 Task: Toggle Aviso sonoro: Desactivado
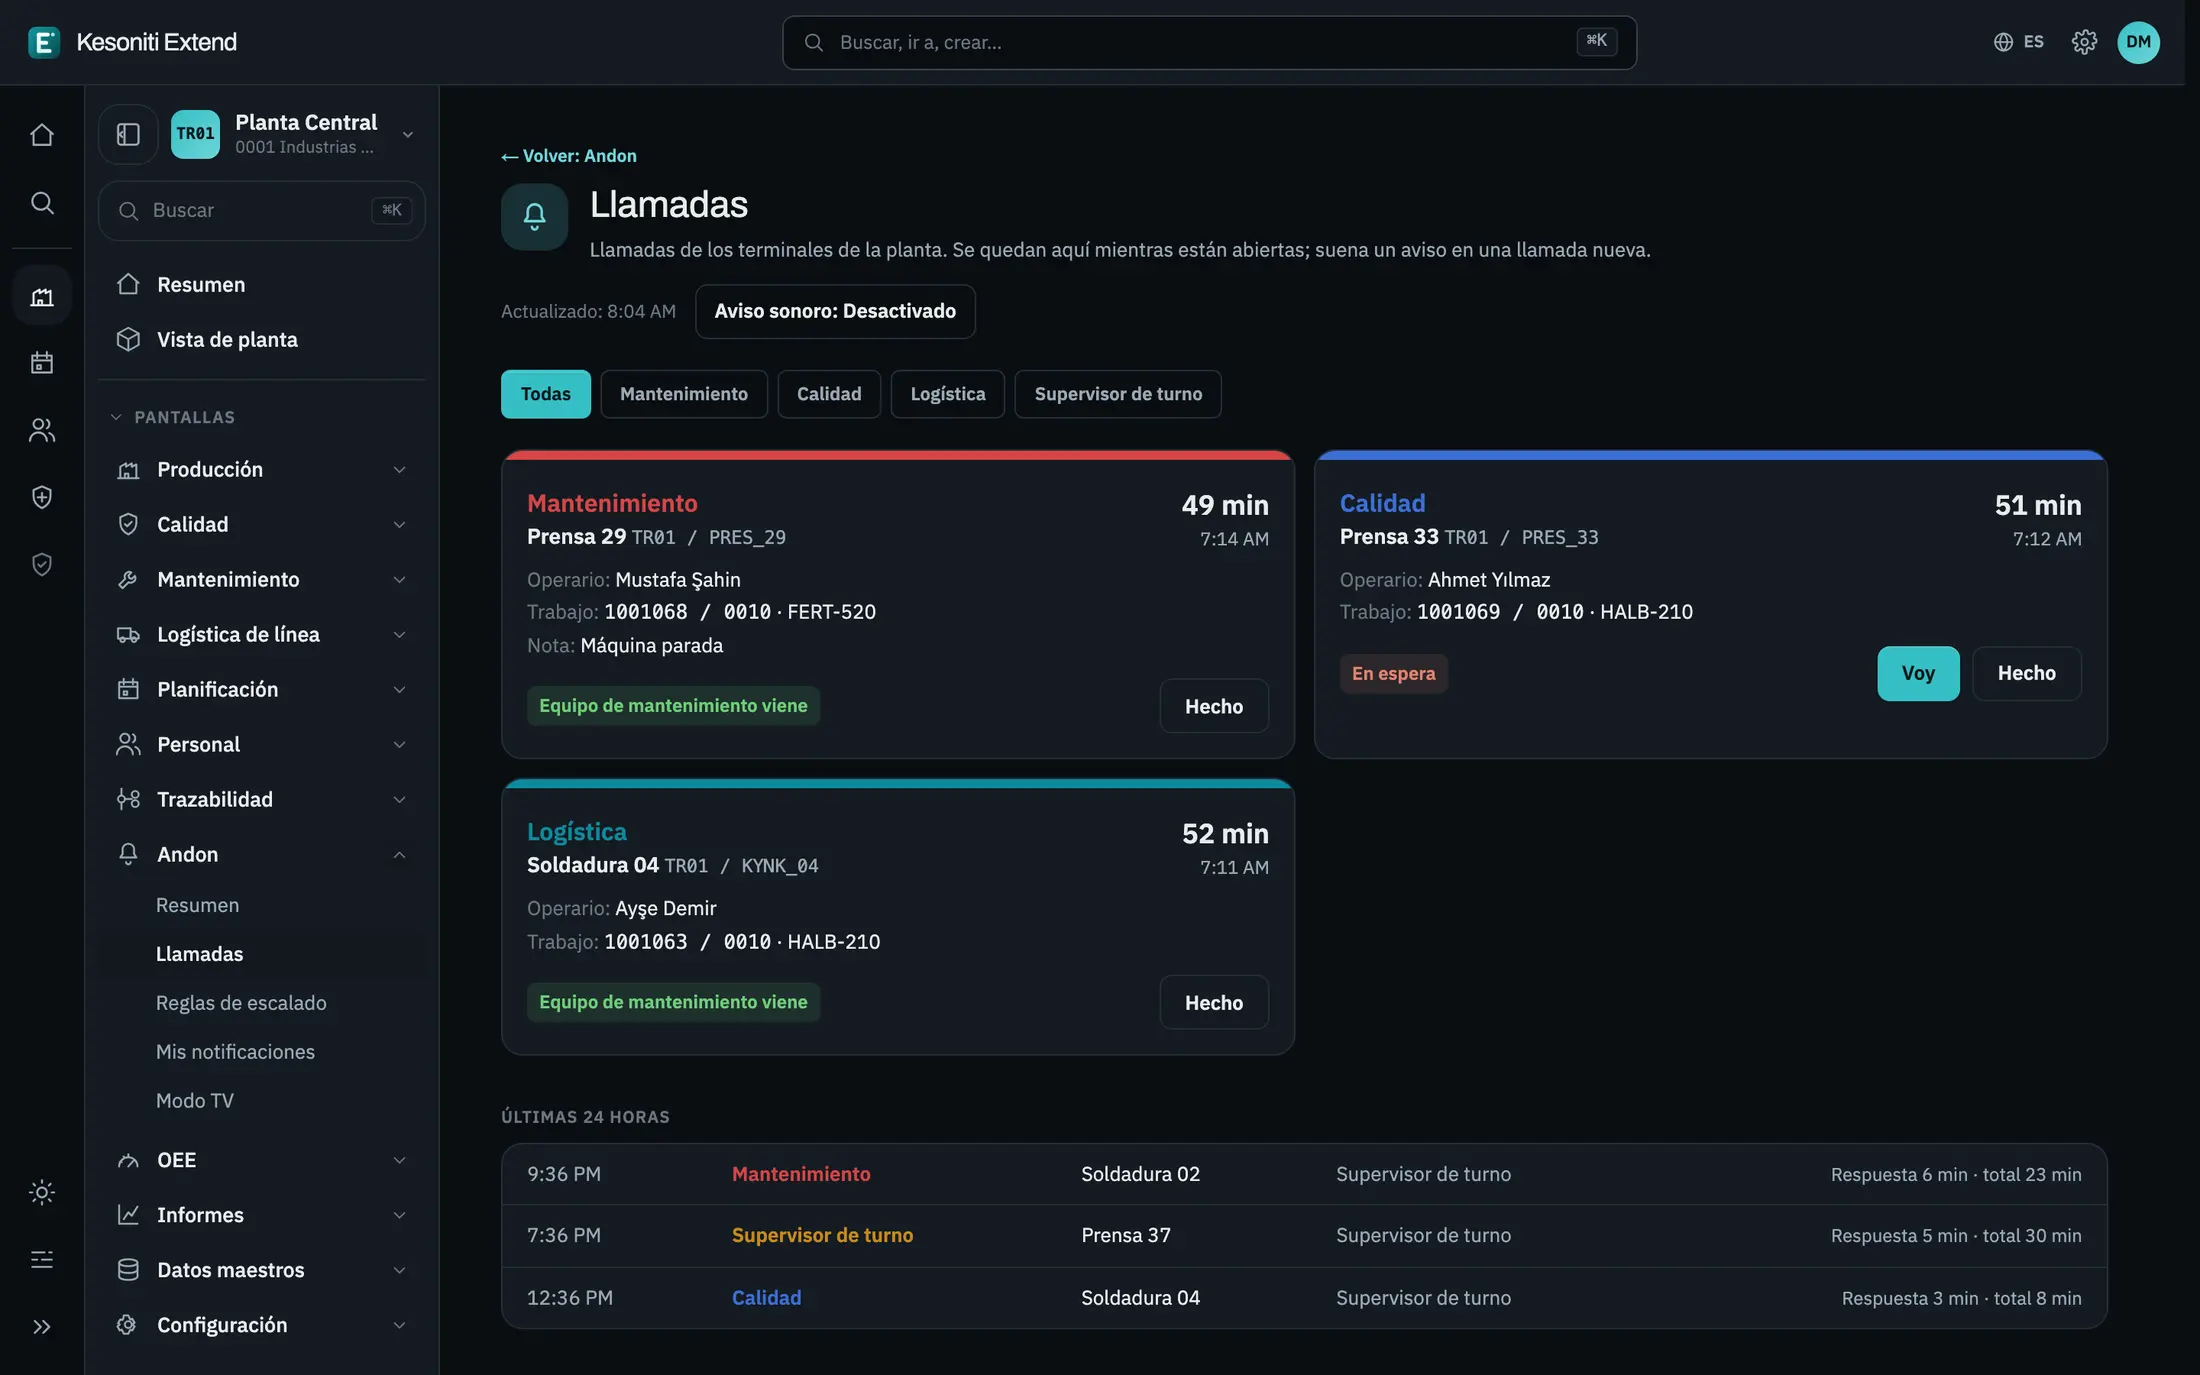[x=835, y=311]
